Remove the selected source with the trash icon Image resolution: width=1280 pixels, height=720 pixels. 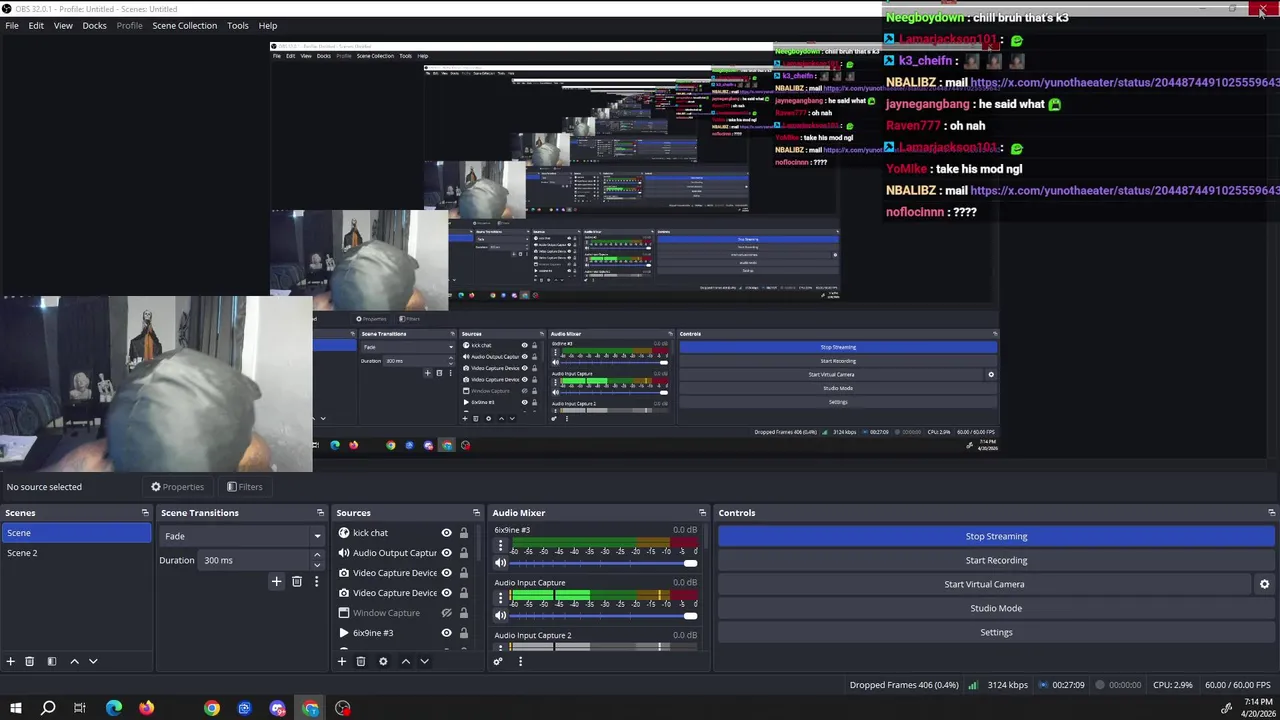[361, 661]
